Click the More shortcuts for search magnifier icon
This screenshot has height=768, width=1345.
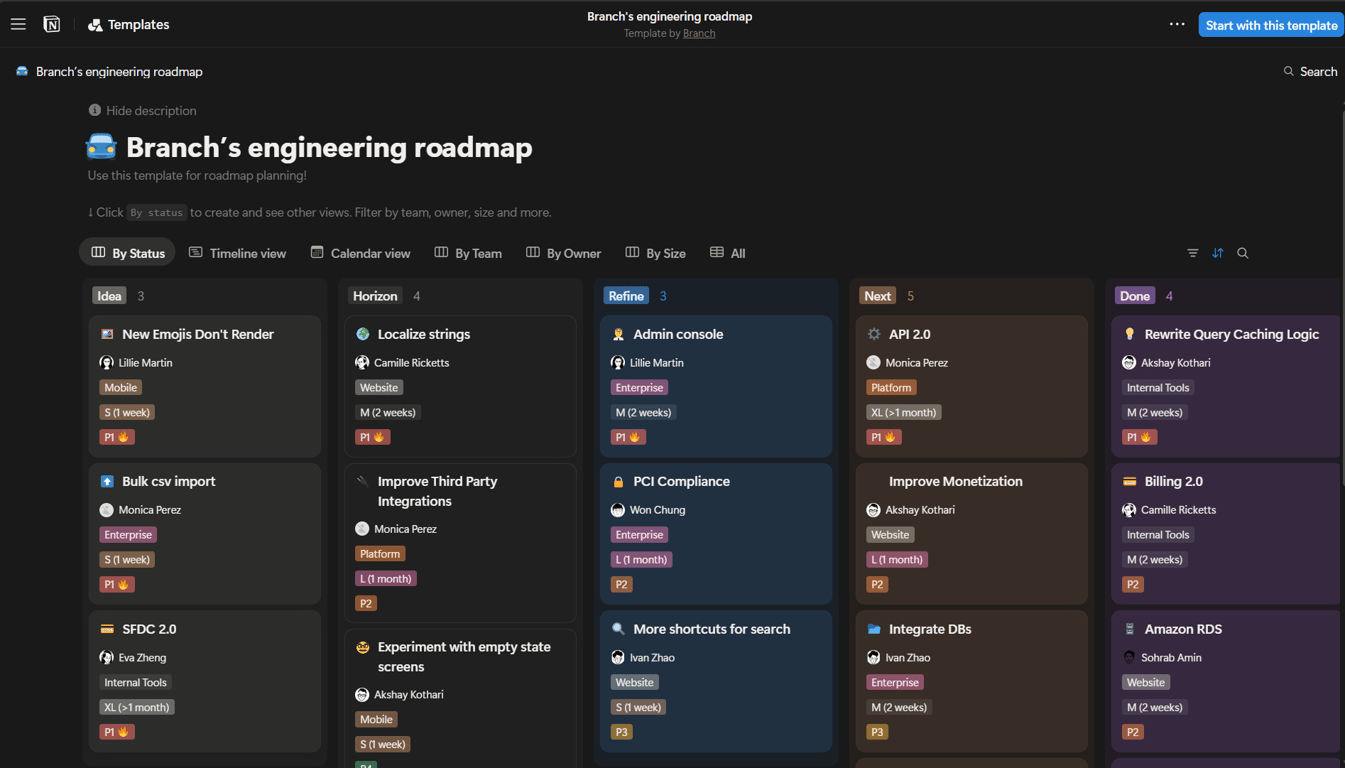click(618, 629)
